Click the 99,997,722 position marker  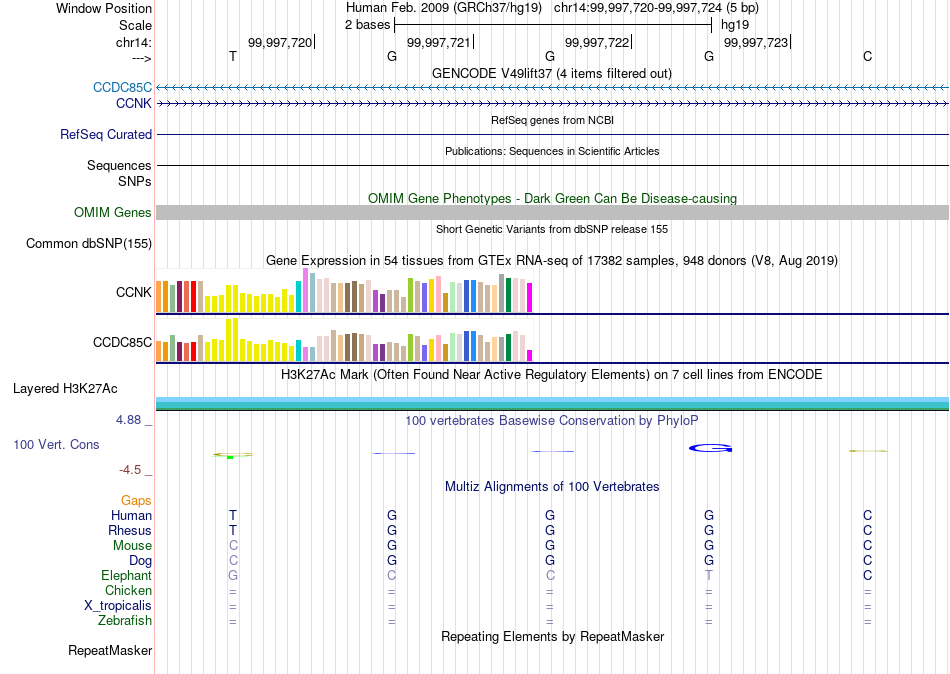pyautogui.click(x=597, y=42)
